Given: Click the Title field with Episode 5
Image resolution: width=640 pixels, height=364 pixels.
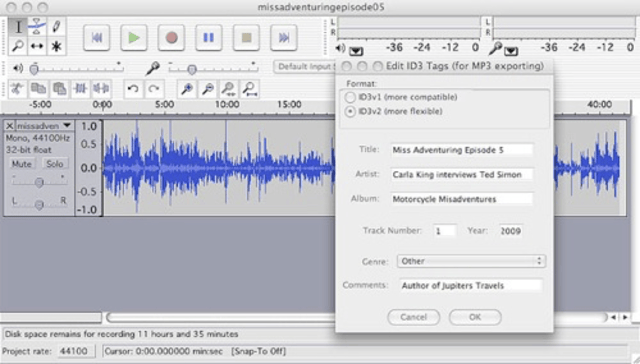Looking at the screenshot, I should pyautogui.click(x=462, y=150).
